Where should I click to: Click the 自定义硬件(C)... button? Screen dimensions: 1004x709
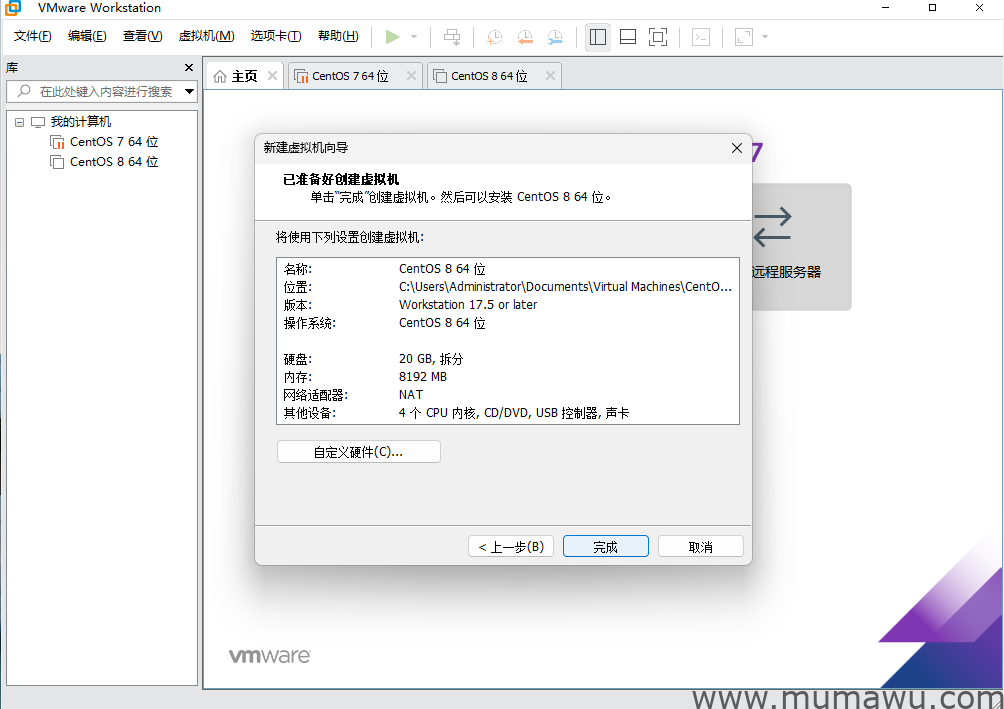click(358, 452)
